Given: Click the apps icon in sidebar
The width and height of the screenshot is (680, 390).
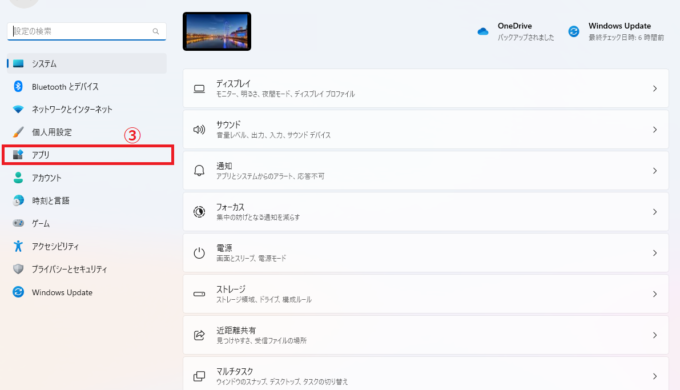Looking at the screenshot, I should click(18, 154).
